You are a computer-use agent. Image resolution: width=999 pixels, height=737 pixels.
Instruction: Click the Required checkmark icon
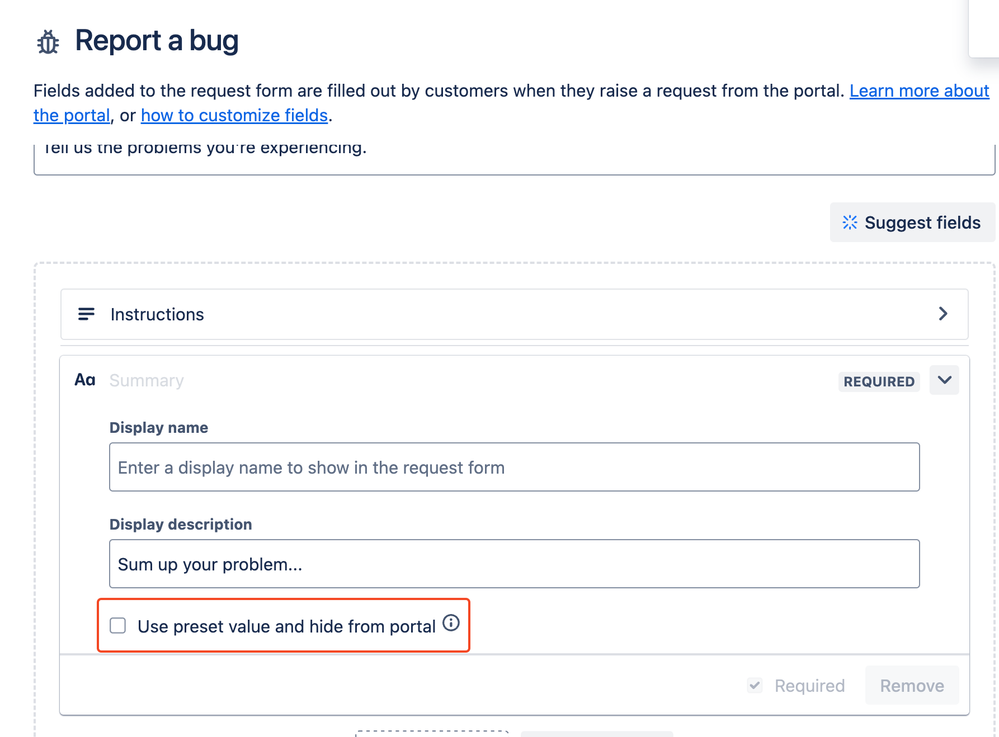tap(755, 685)
